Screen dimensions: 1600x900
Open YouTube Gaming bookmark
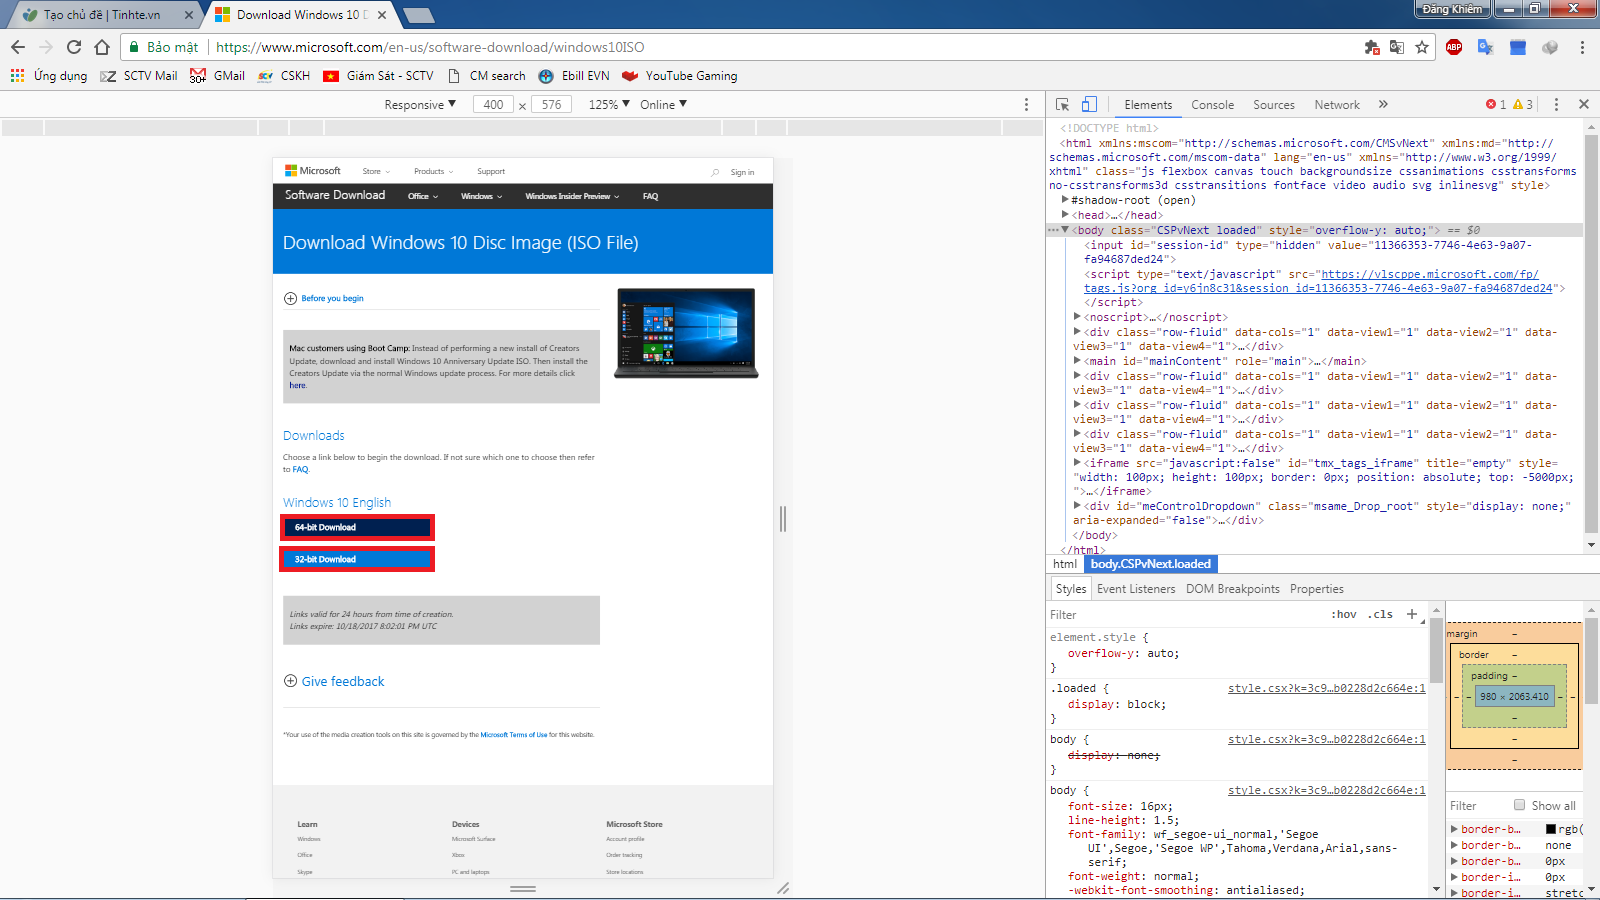pos(680,76)
